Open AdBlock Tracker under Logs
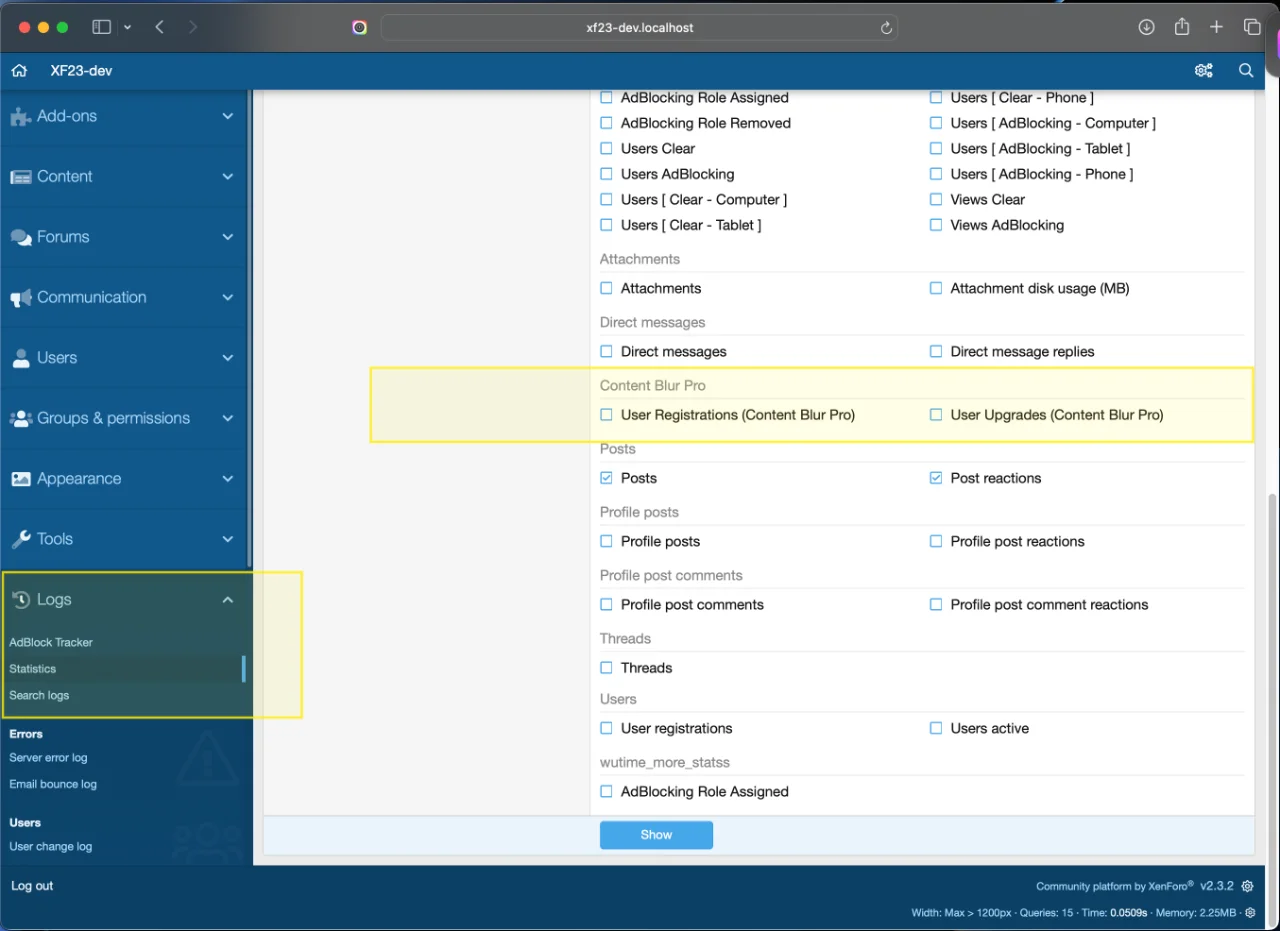 coord(51,643)
